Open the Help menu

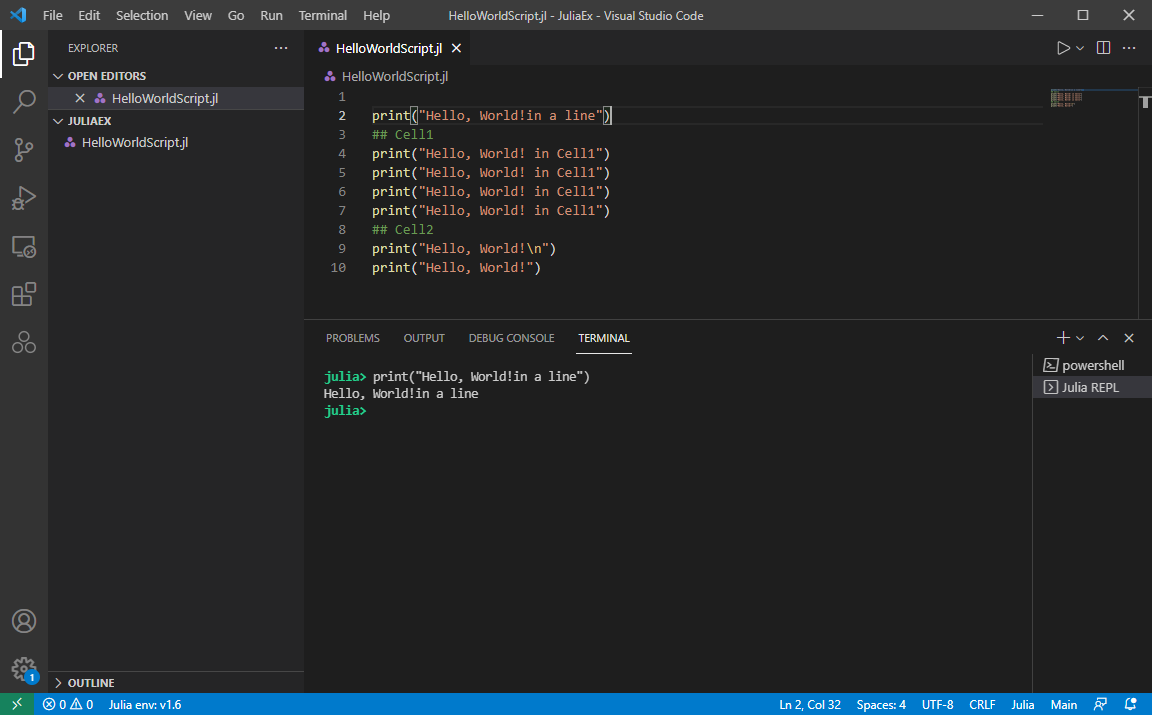click(376, 15)
